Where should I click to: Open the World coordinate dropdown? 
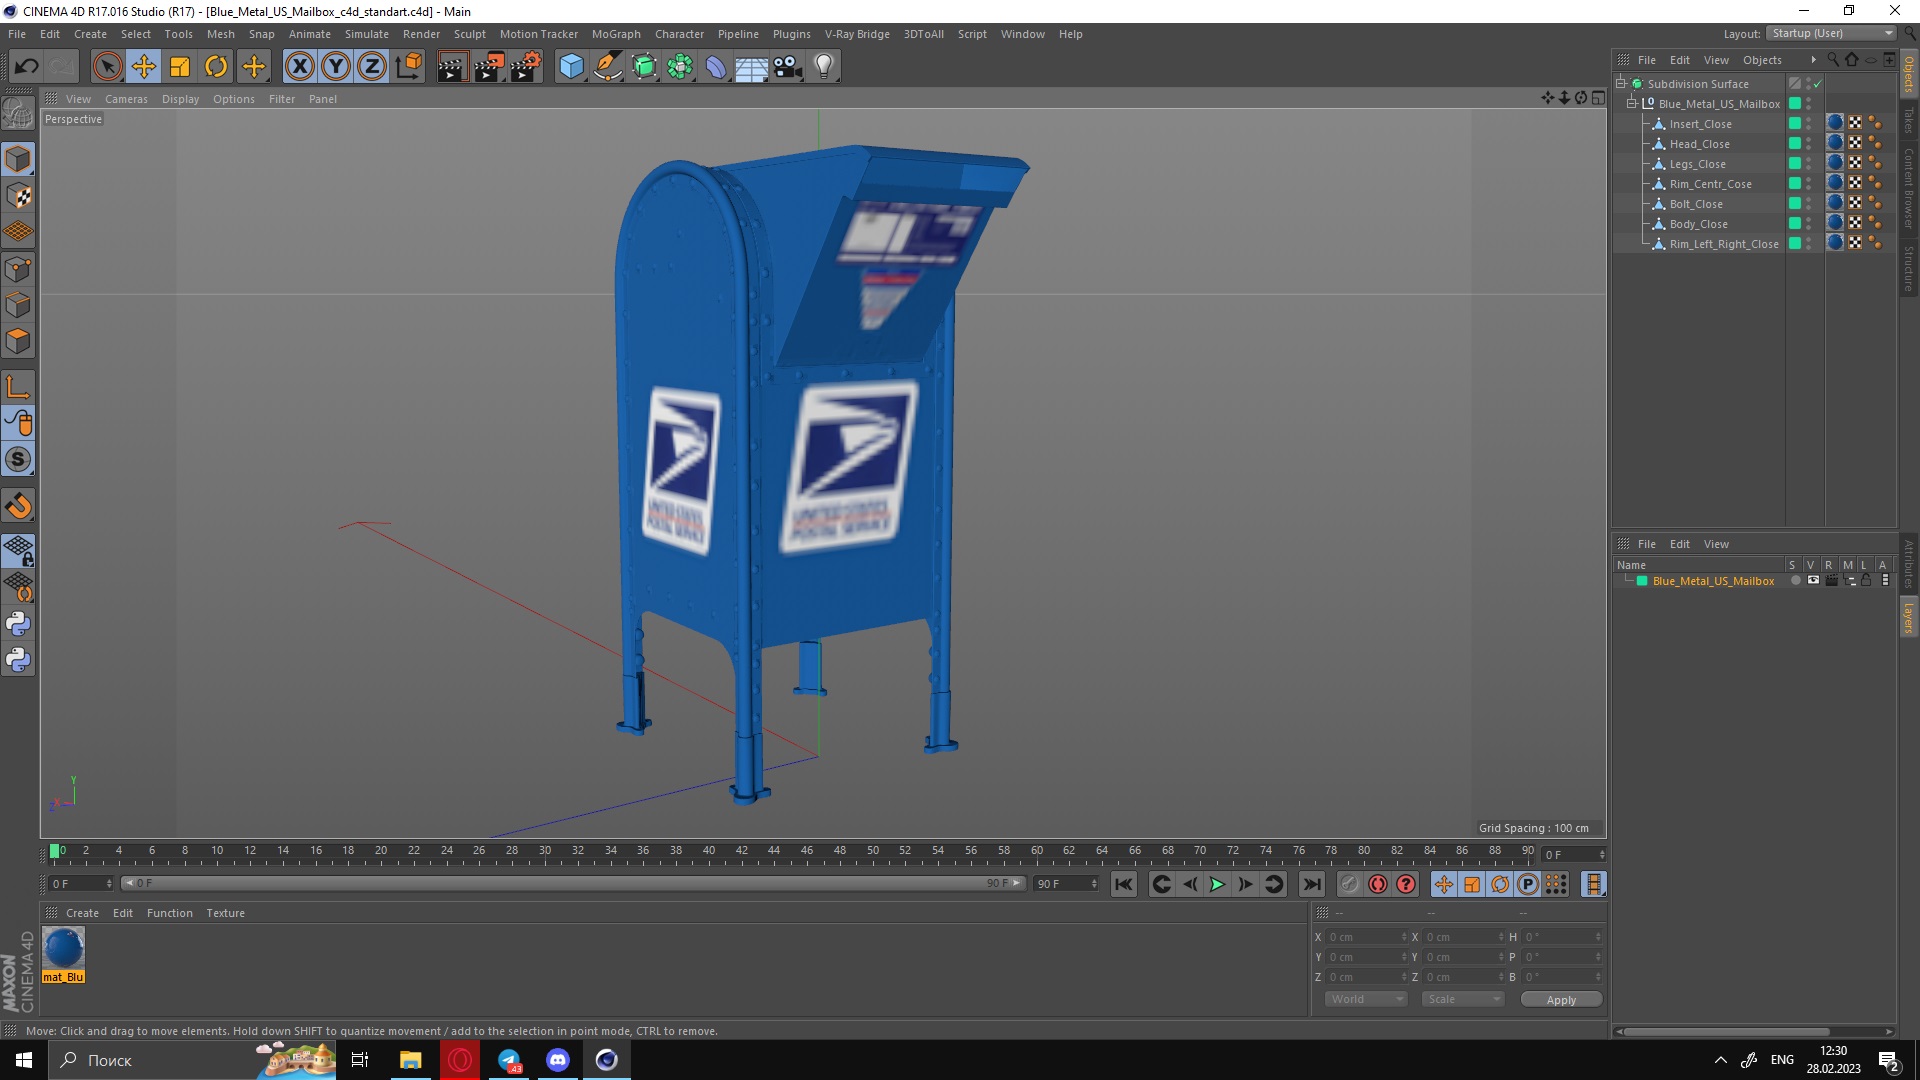point(1366,999)
